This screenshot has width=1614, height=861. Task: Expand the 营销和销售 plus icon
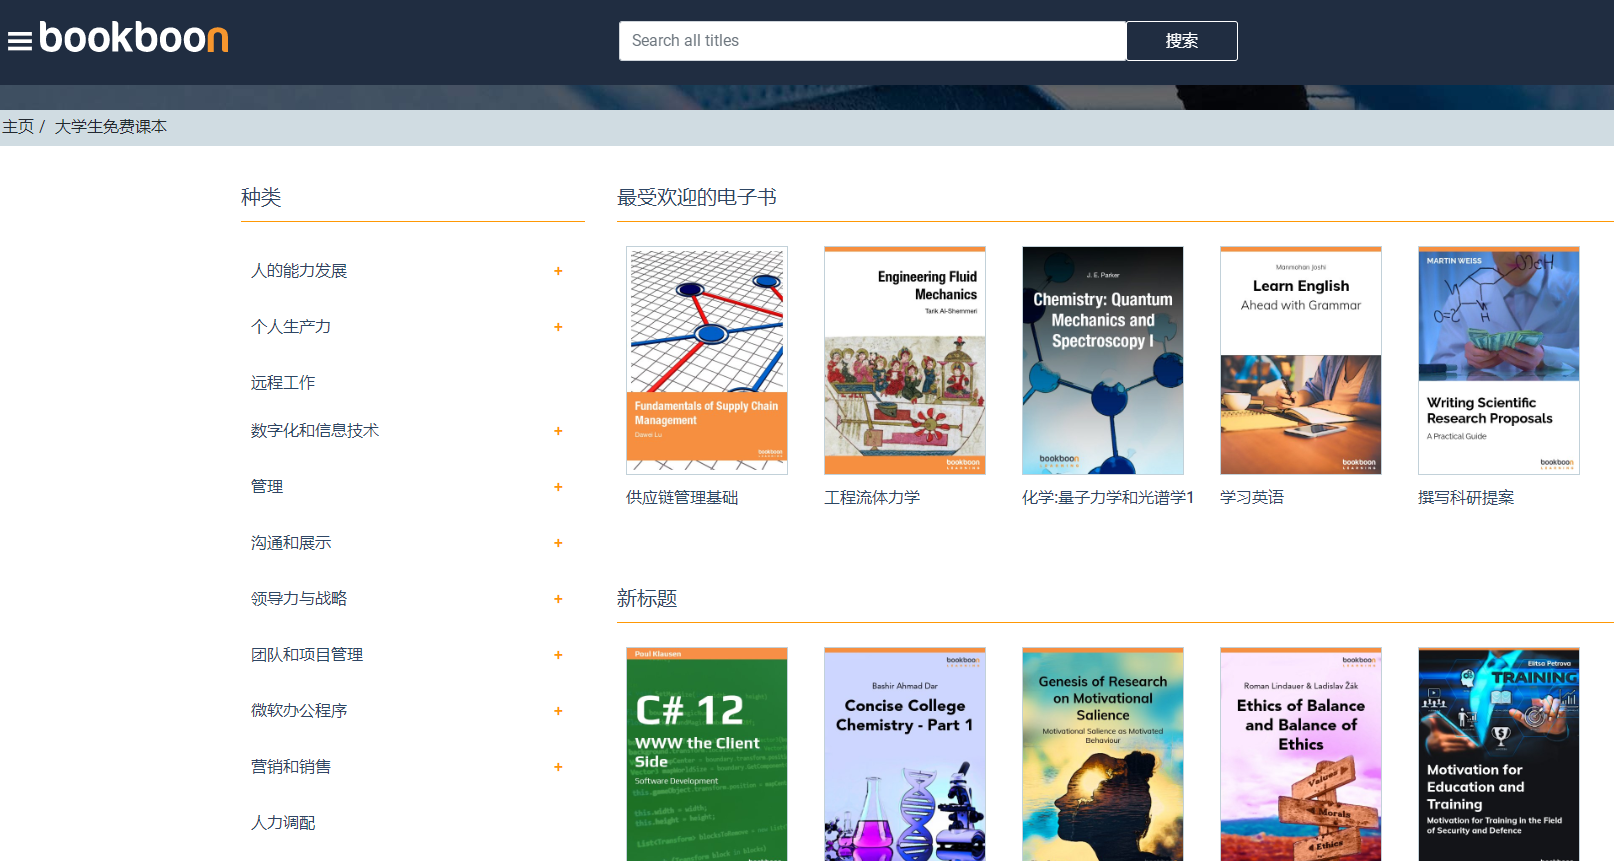558,767
